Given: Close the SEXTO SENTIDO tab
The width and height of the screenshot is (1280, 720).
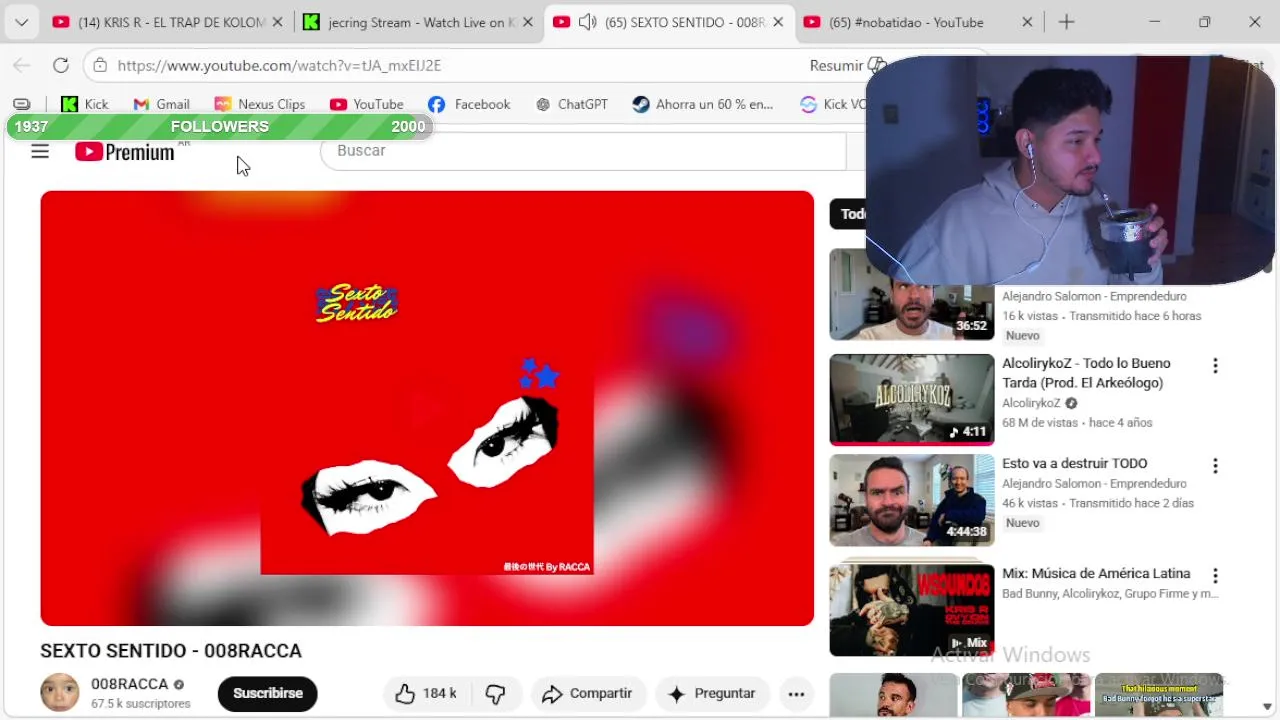Looking at the screenshot, I should tap(778, 22).
